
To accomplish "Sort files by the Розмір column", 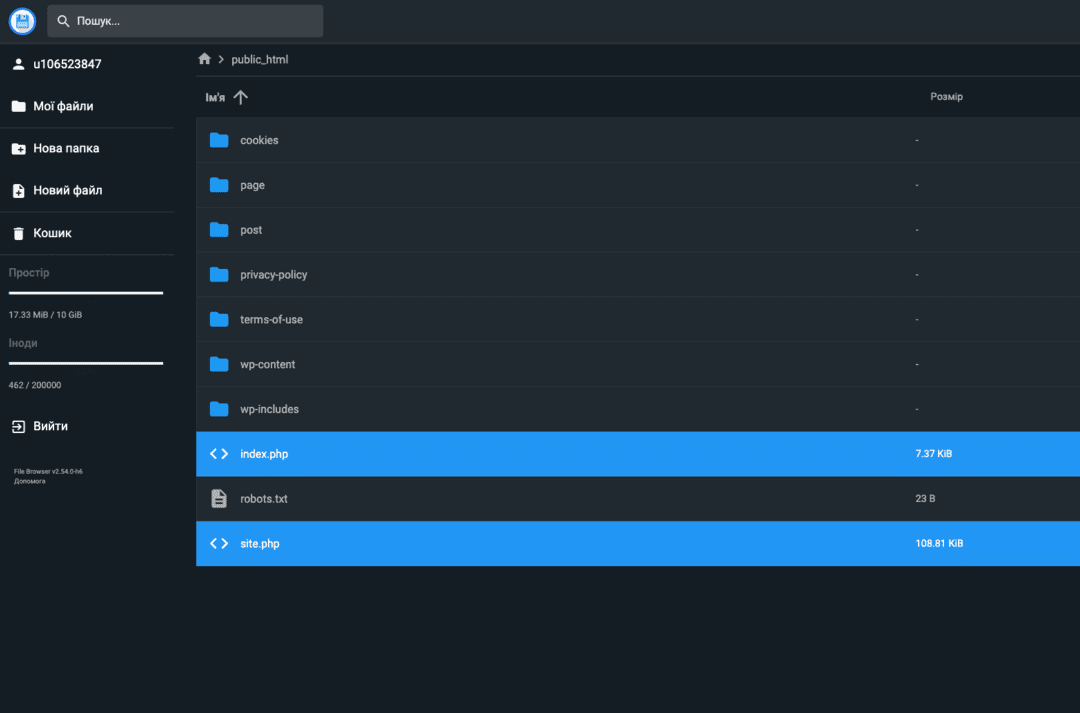I will coord(946,97).
